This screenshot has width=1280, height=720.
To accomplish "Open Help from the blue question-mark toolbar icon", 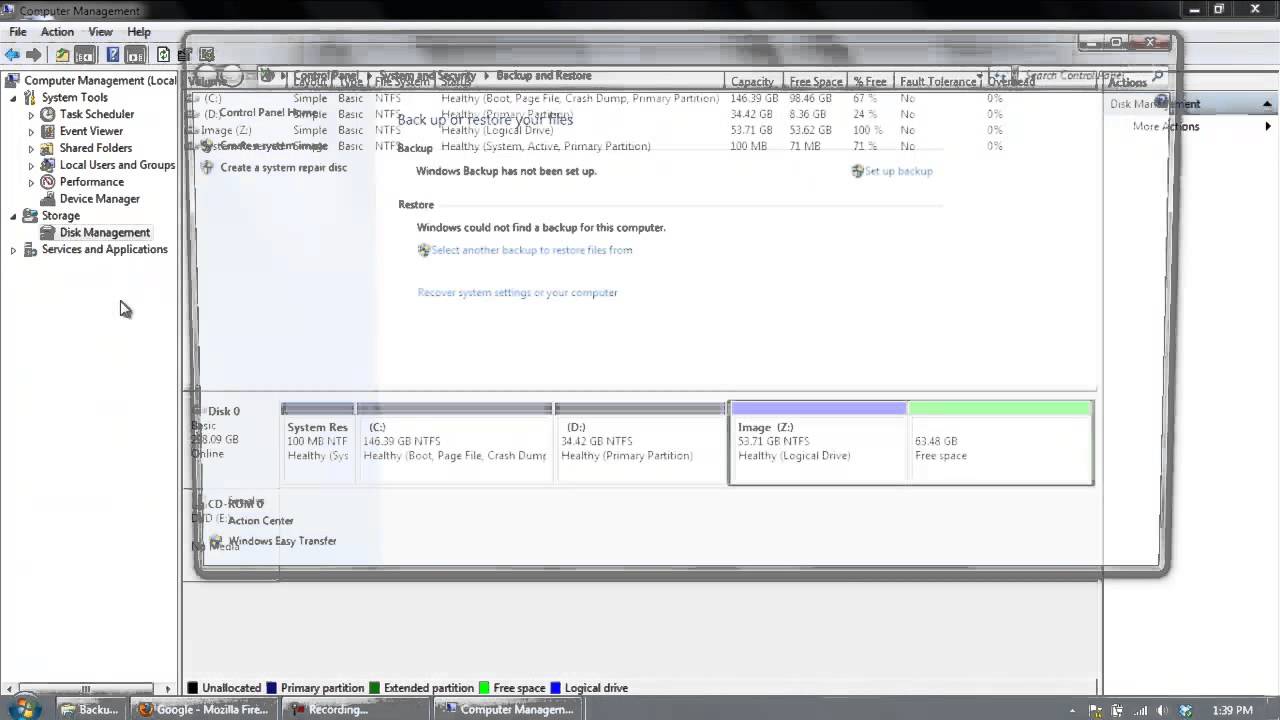I will click(113, 55).
